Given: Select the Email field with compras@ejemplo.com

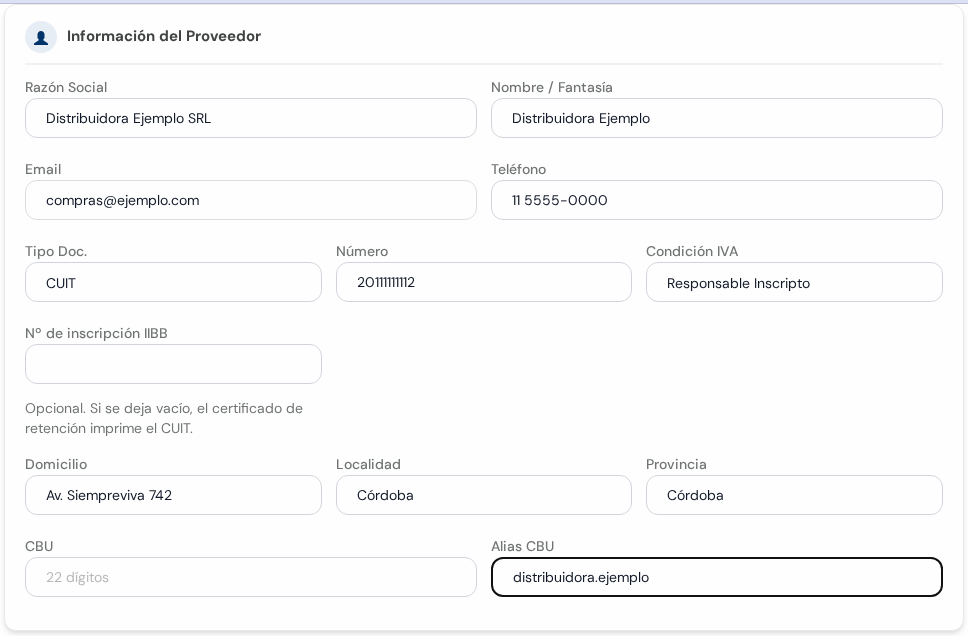Looking at the screenshot, I should (x=251, y=200).
